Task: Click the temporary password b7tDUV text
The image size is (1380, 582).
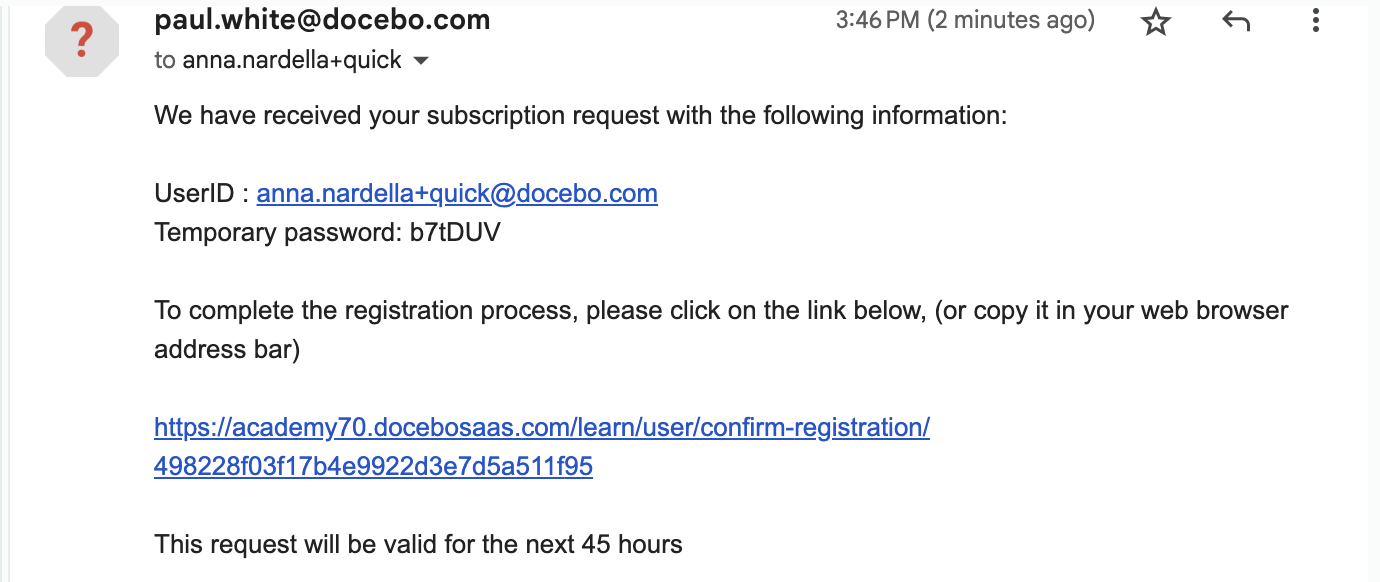Action: pyautogui.click(x=455, y=233)
